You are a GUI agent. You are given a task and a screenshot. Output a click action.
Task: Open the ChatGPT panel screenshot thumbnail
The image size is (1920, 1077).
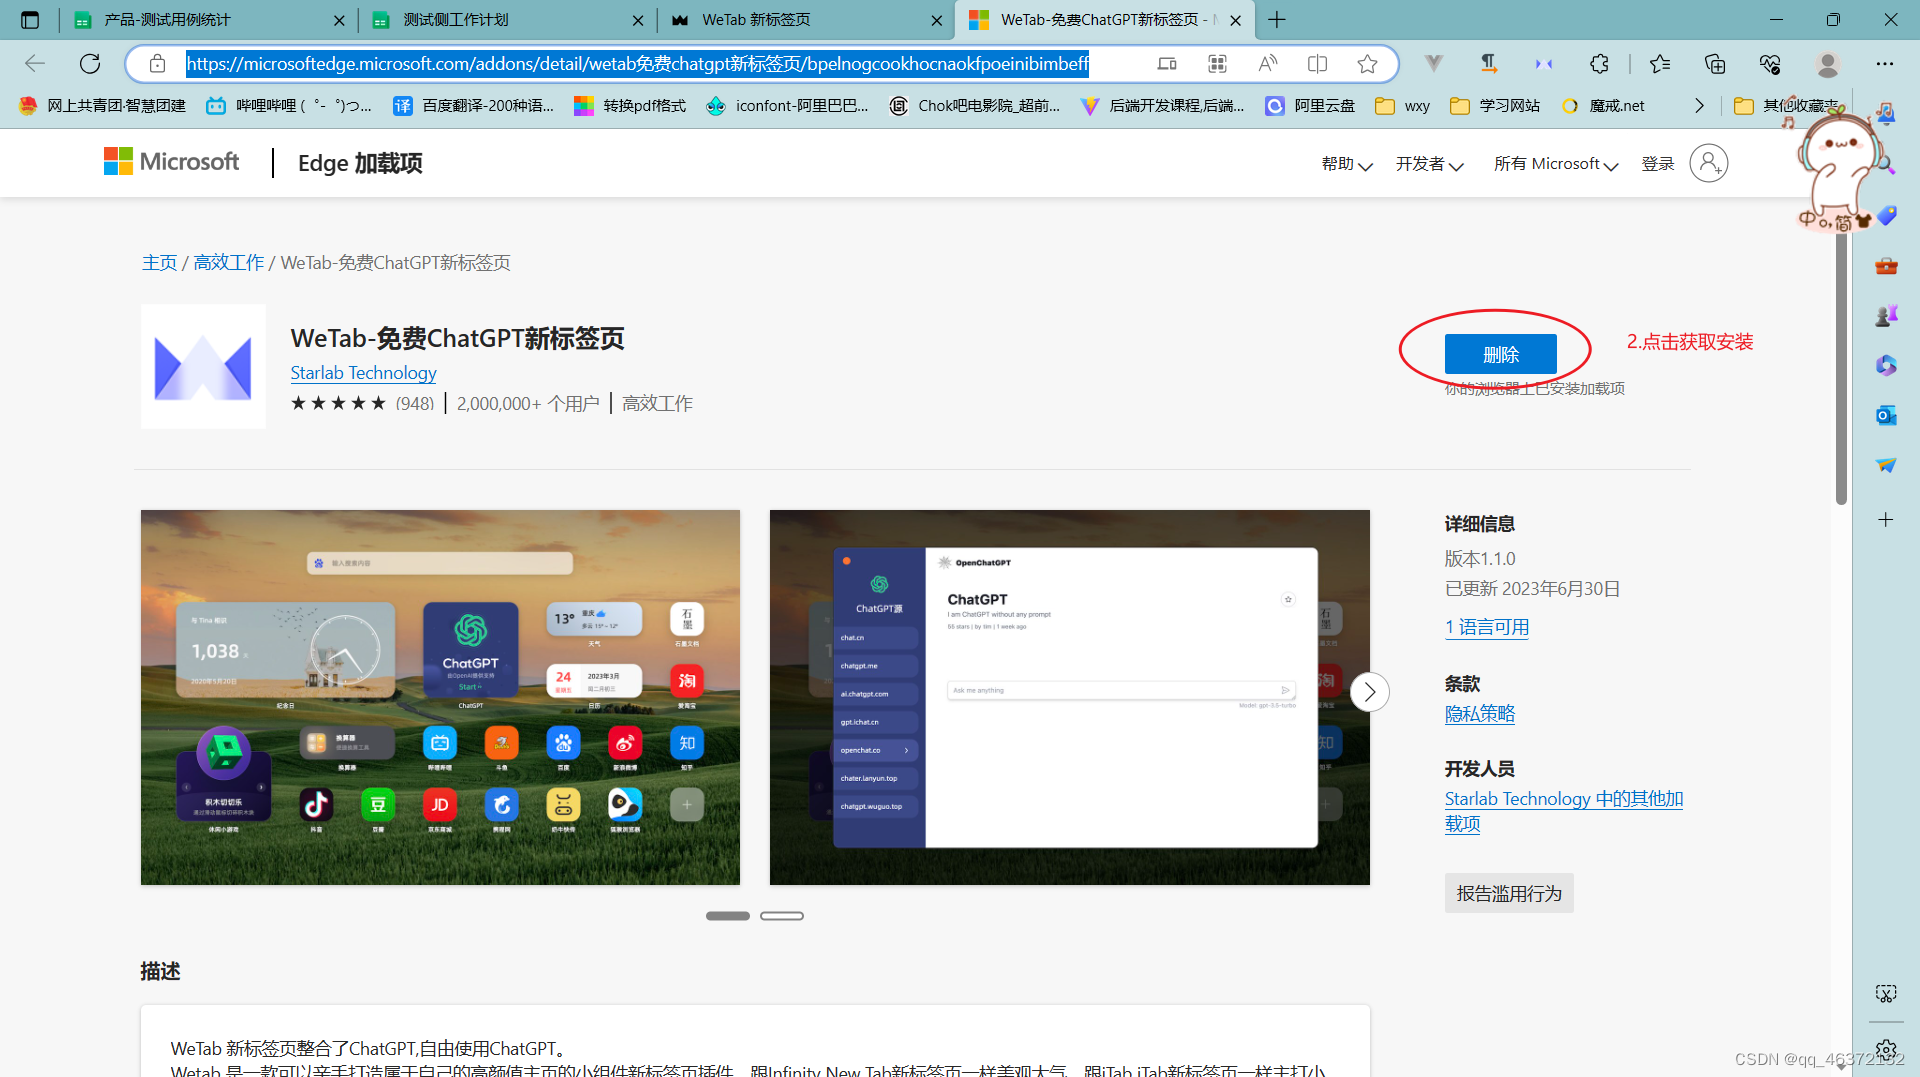1070,697
